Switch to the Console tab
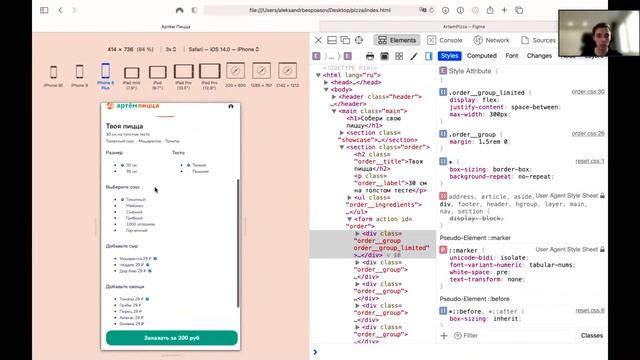Viewport: 640px width, 360px height. 444,40
